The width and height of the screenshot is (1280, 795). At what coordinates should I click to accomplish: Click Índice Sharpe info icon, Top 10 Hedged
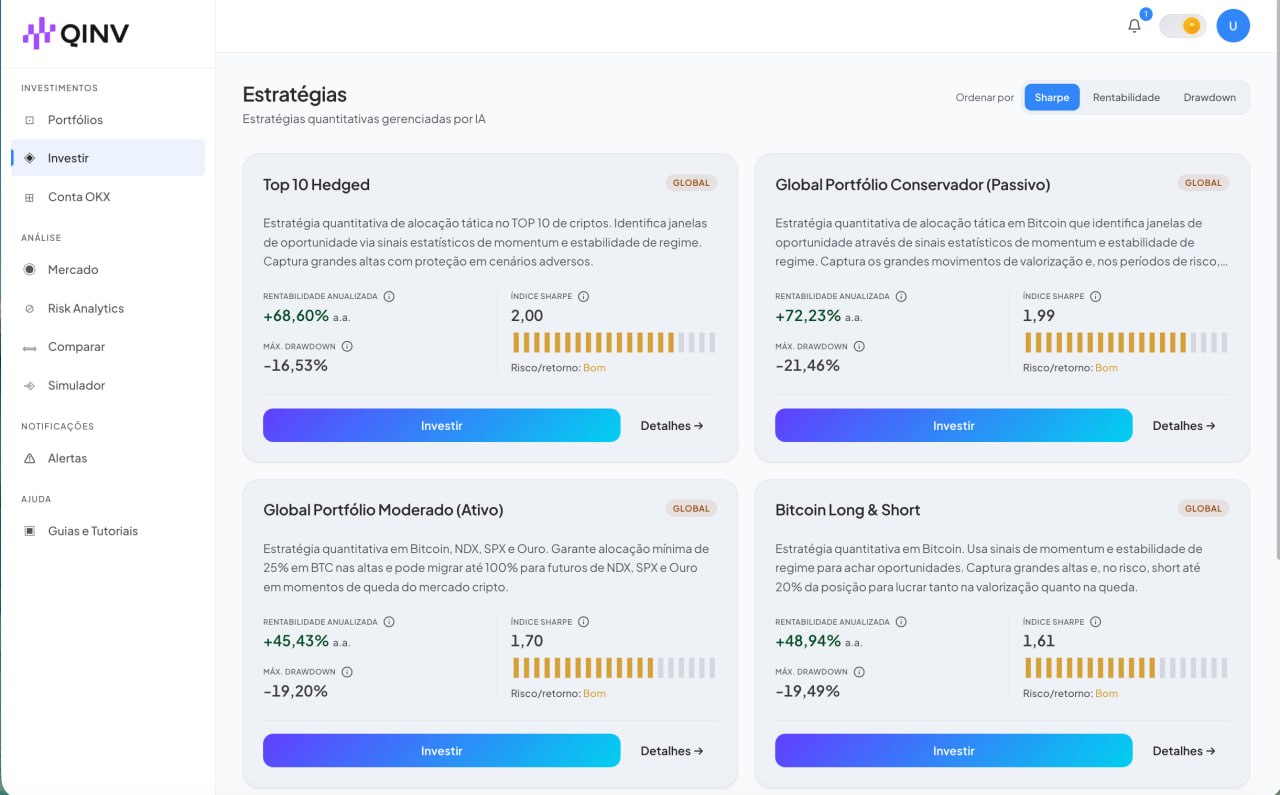point(583,296)
